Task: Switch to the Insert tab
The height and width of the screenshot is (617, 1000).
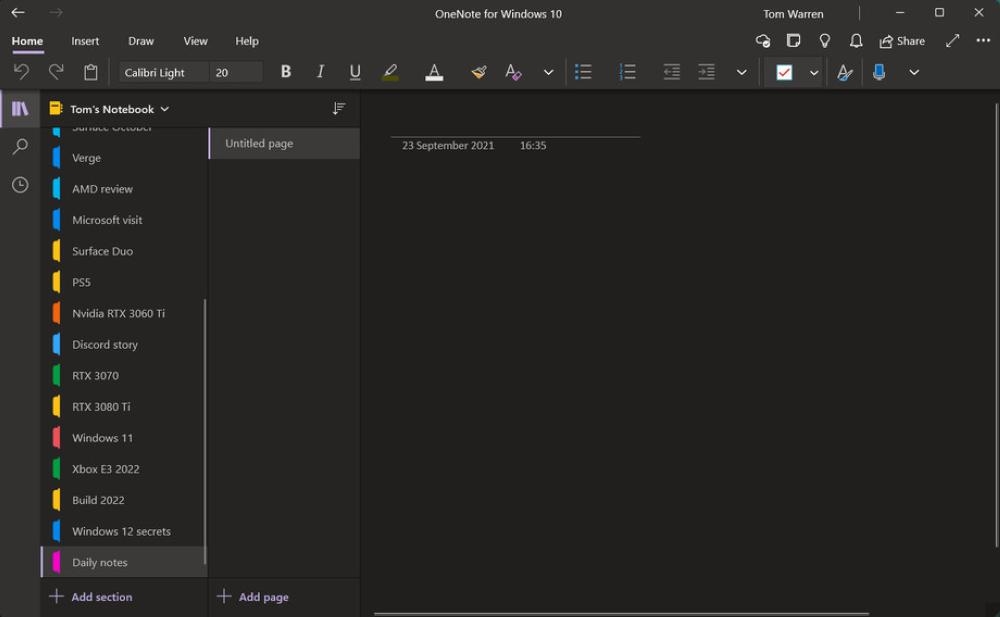Action: [x=85, y=41]
